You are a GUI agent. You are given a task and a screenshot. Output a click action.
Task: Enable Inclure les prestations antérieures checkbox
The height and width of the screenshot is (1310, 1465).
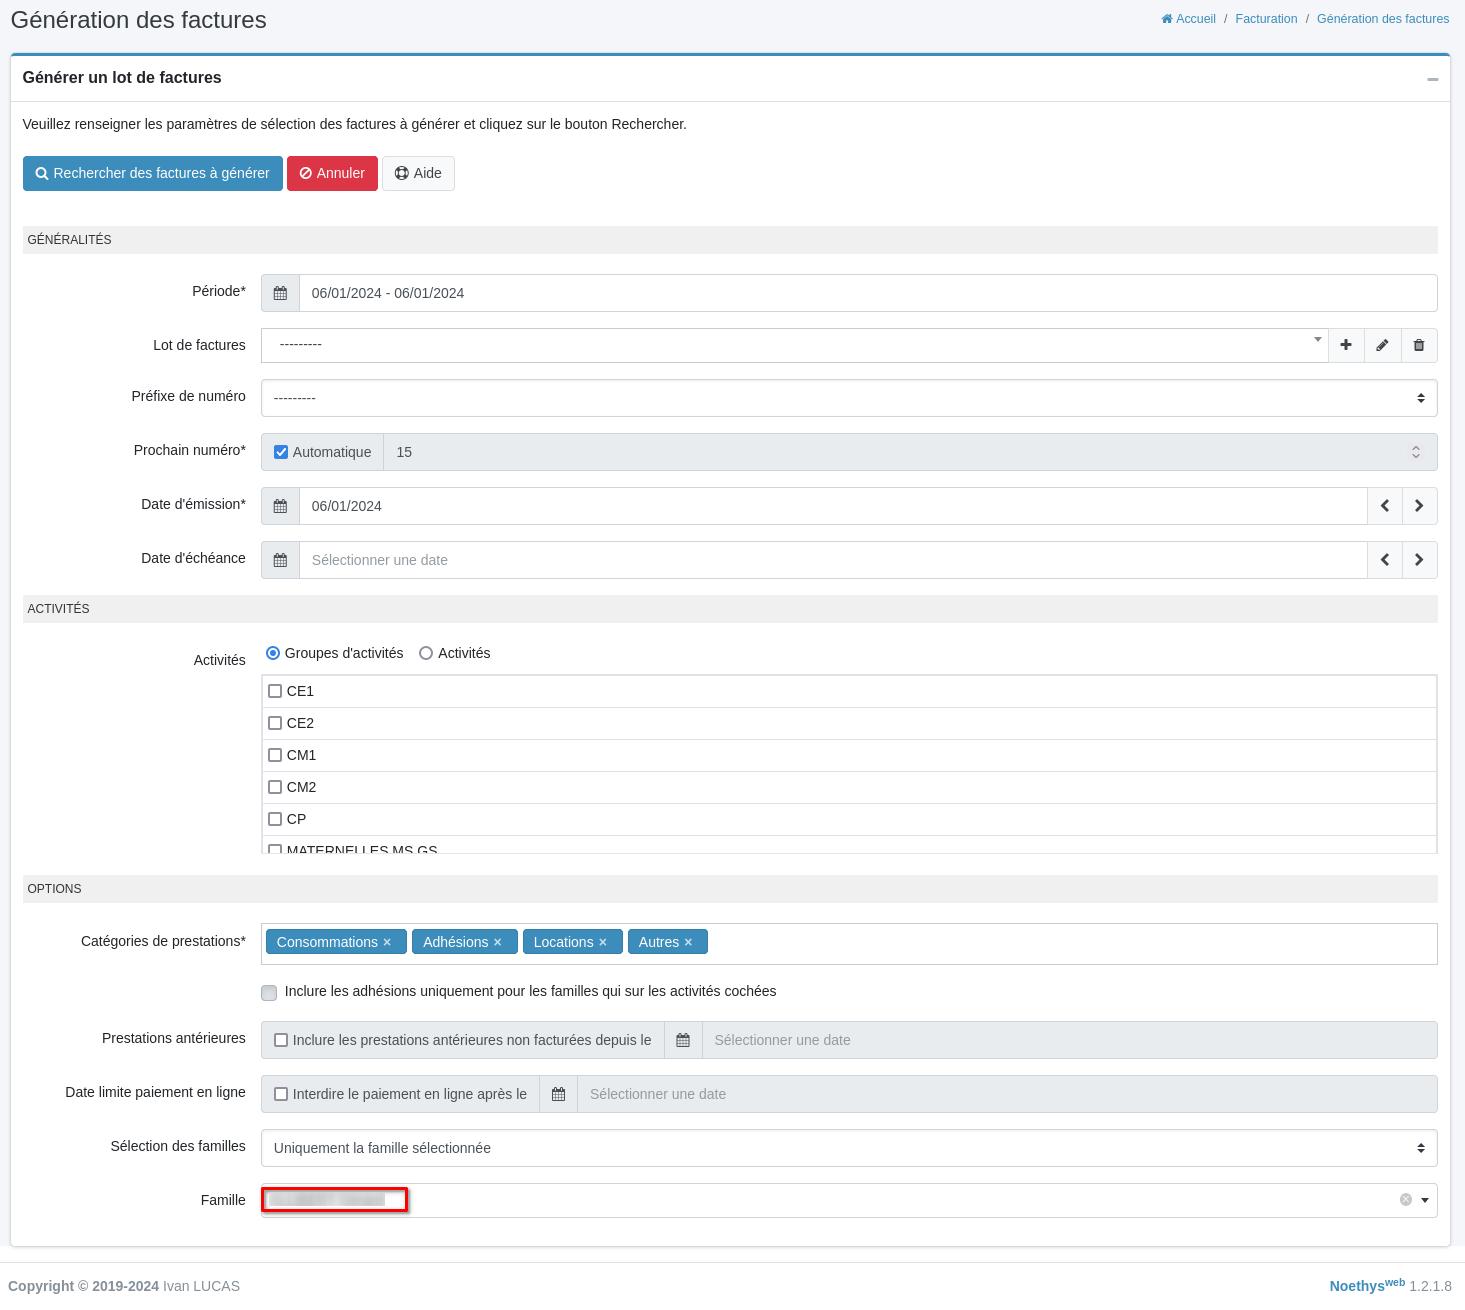tap(281, 1040)
